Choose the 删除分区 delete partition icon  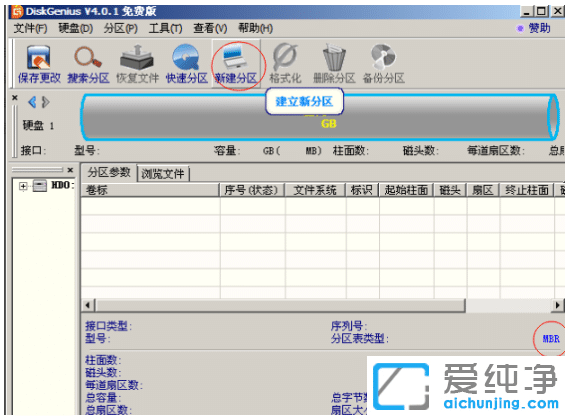334,64
